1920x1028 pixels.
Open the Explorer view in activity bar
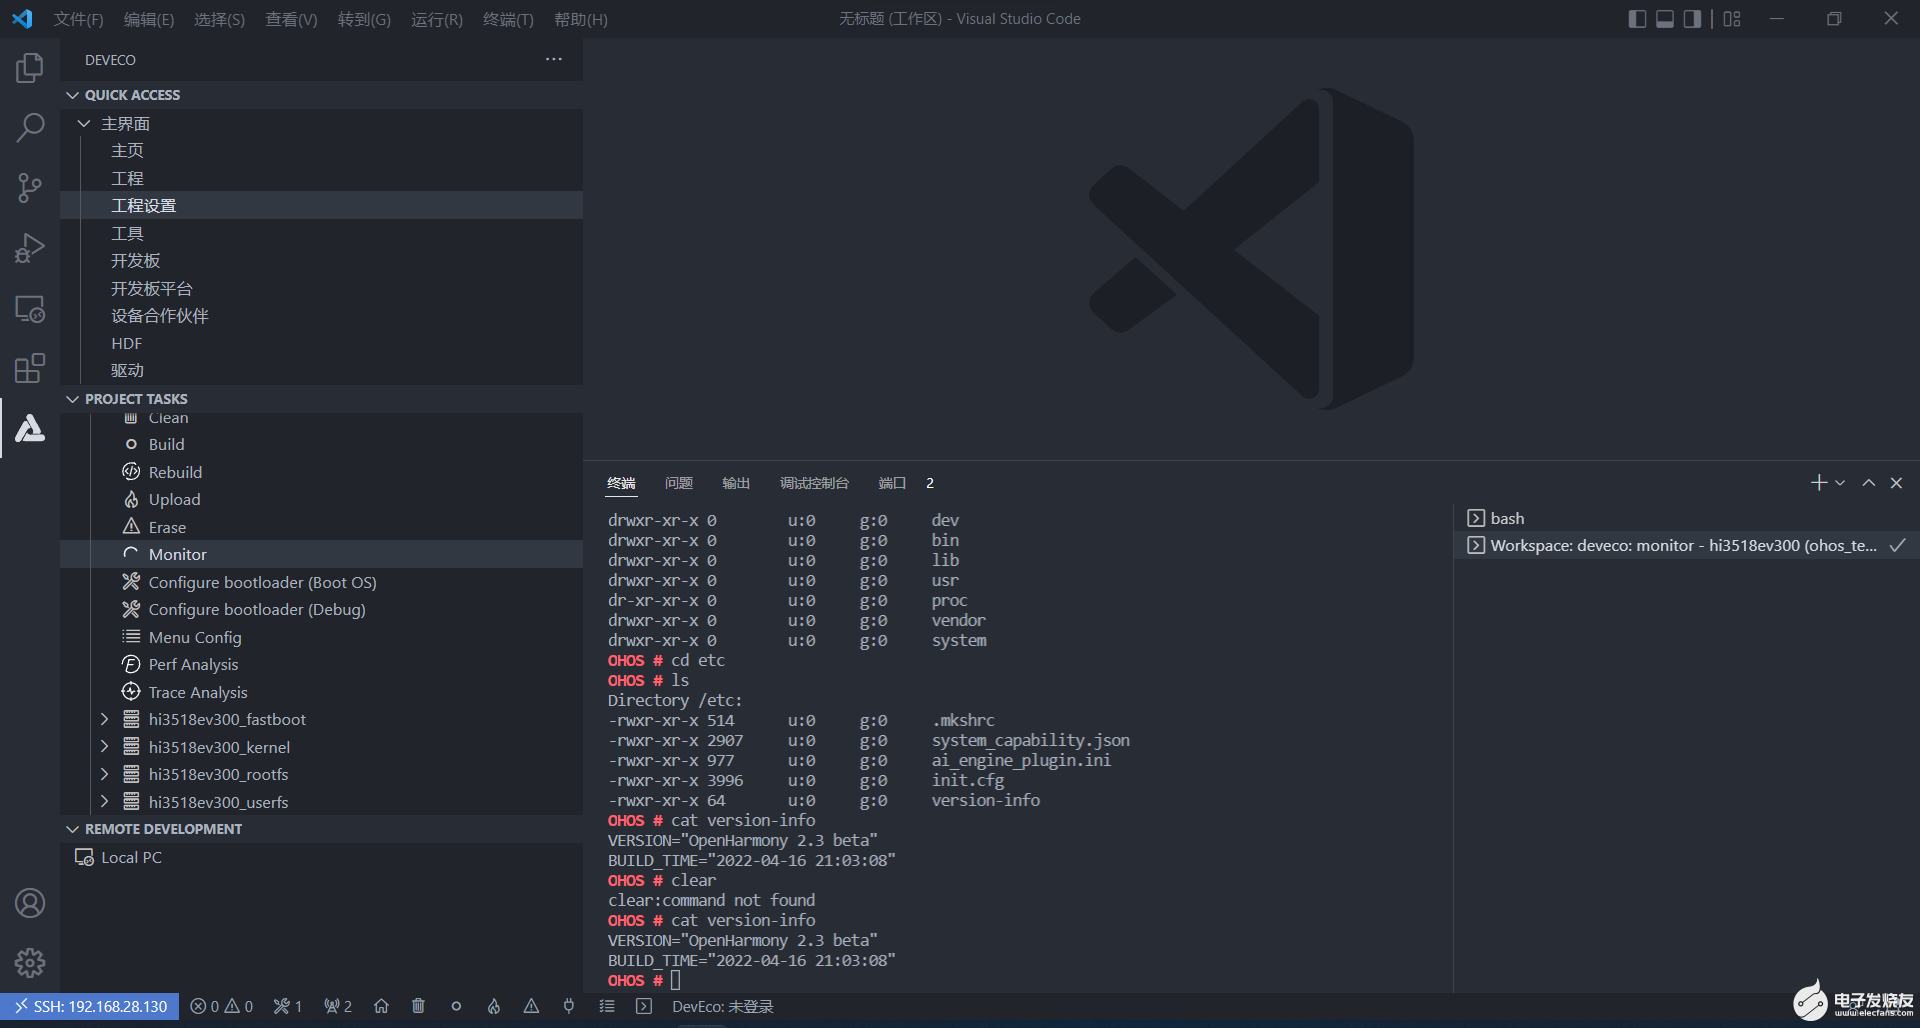[x=30, y=68]
